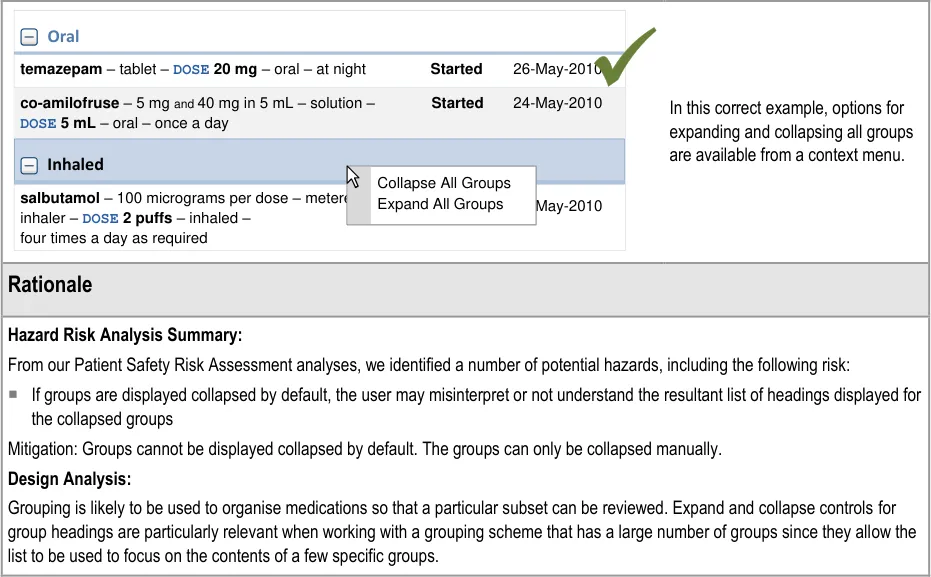Select the salbutamol medication name
The image size is (931, 577).
(59, 198)
